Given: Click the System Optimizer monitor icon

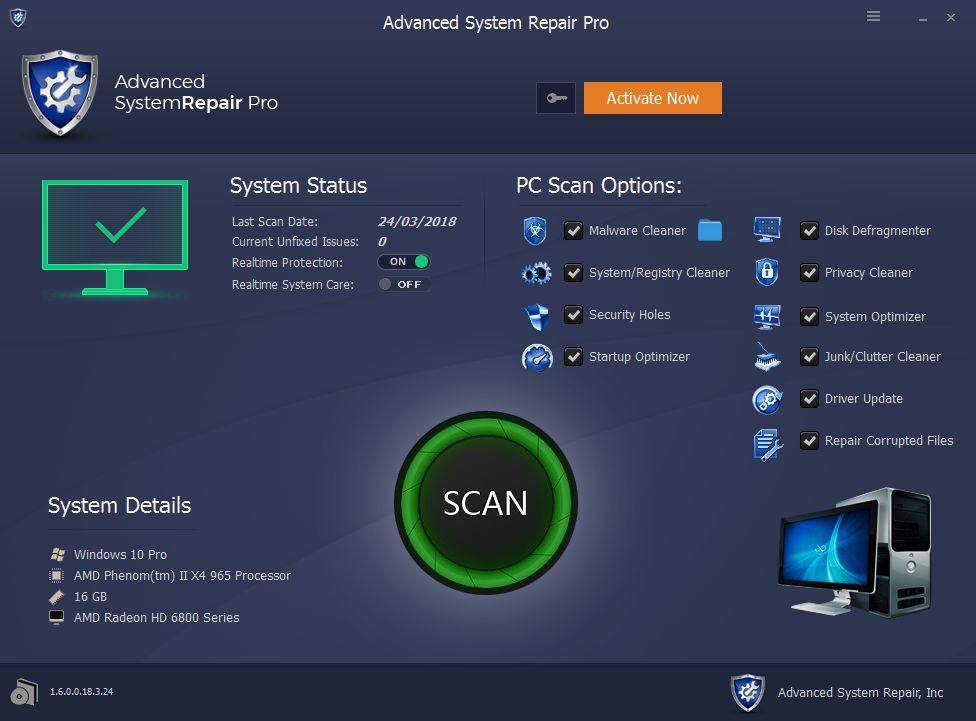Looking at the screenshot, I should (x=767, y=317).
